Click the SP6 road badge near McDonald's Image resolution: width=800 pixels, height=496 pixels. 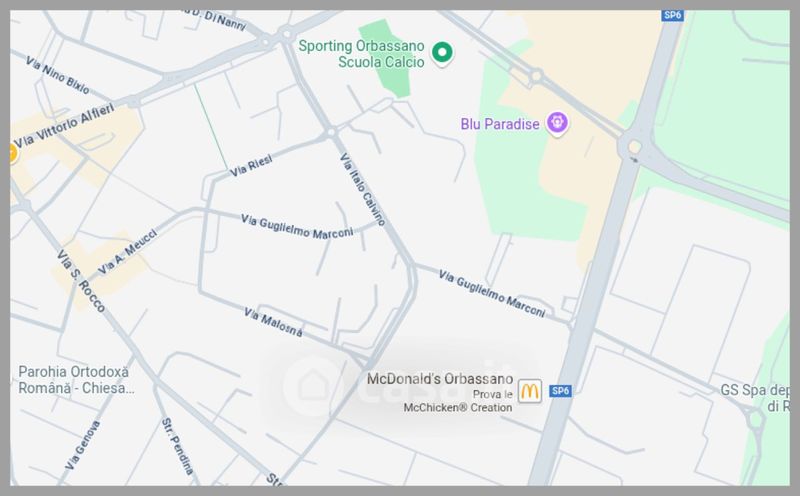[560, 391]
